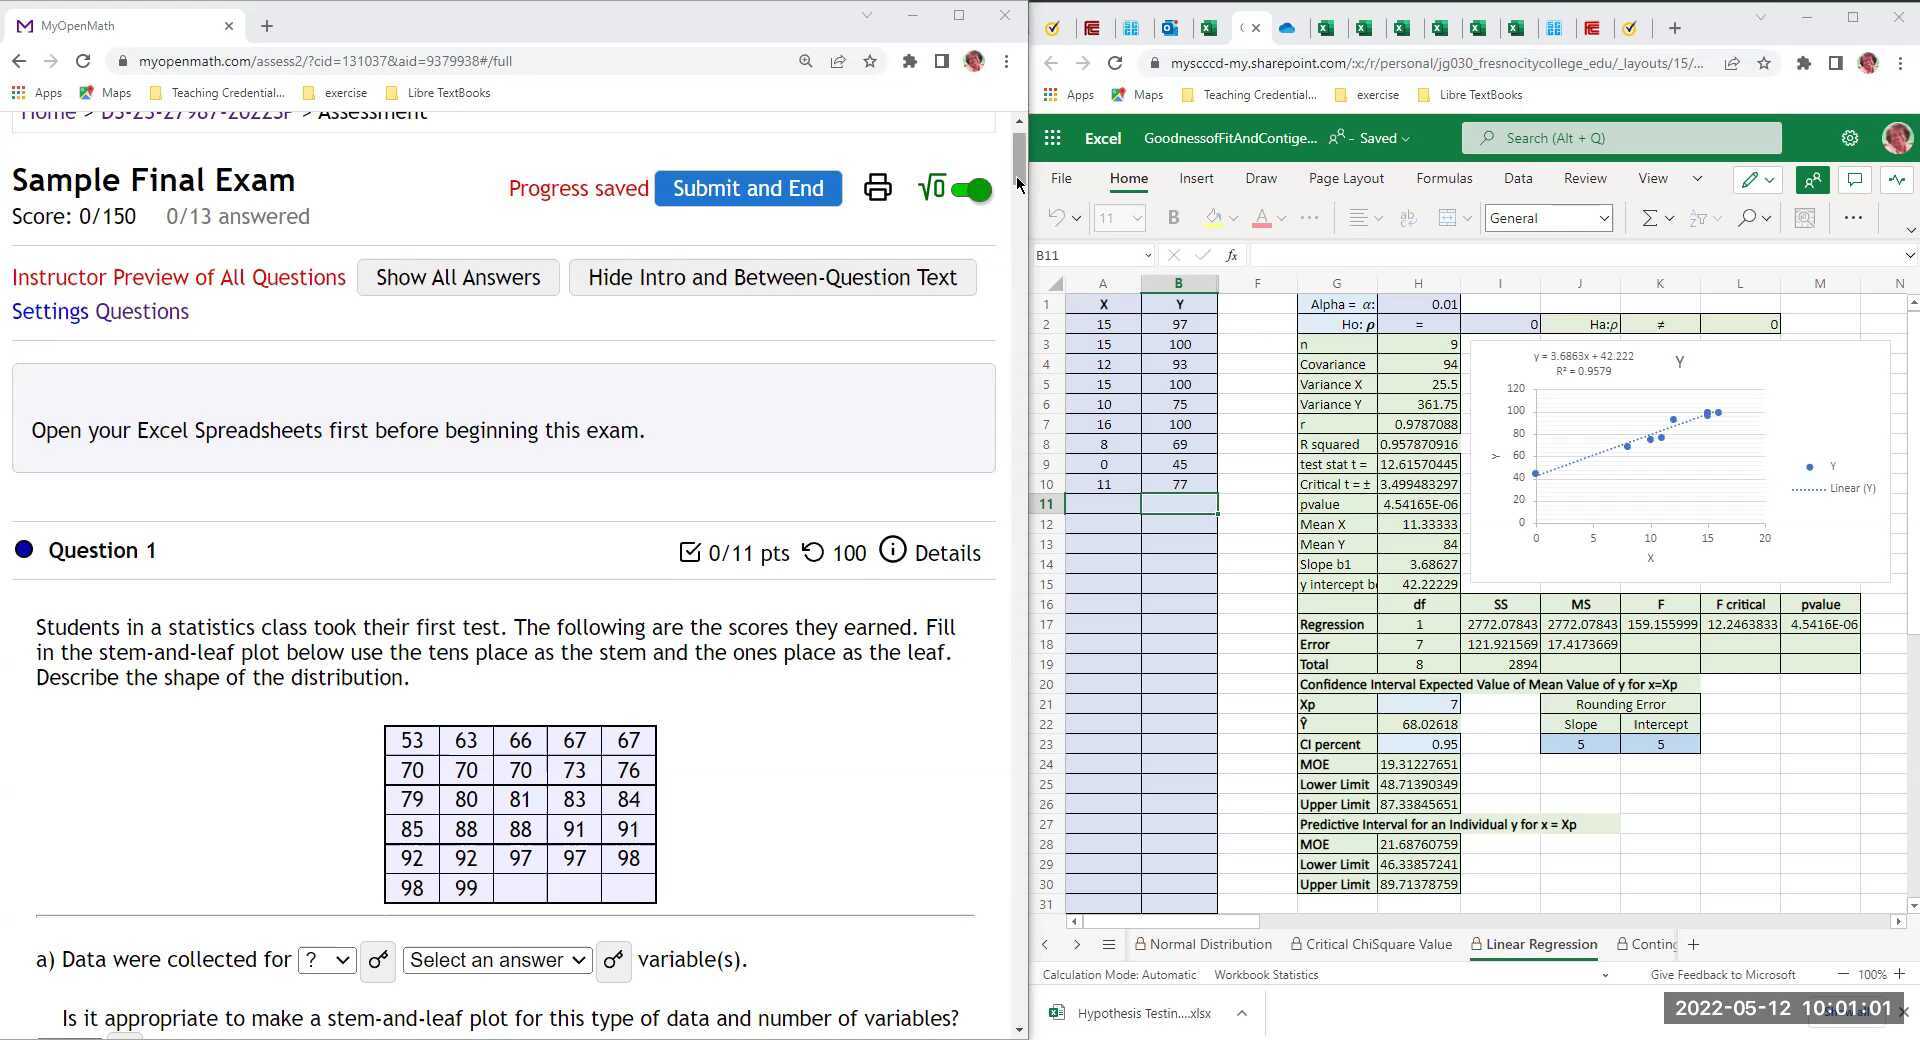Click the Bold formatting button
This screenshot has height=1040, width=1920.
pyautogui.click(x=1173, y=218)
